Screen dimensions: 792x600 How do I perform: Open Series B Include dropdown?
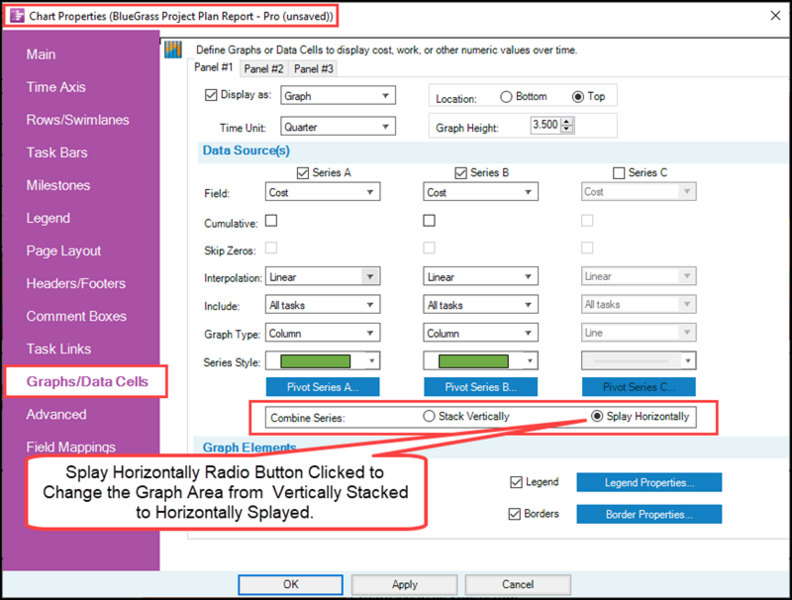tap(480, 305)
